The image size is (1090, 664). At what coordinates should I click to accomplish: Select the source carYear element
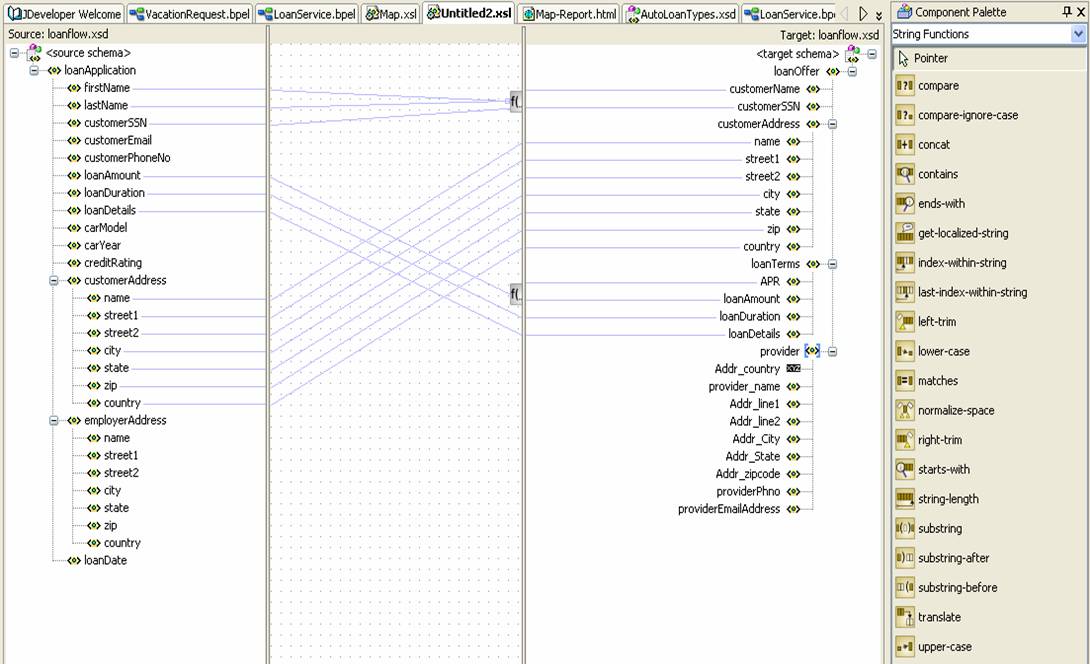[102, 245]
